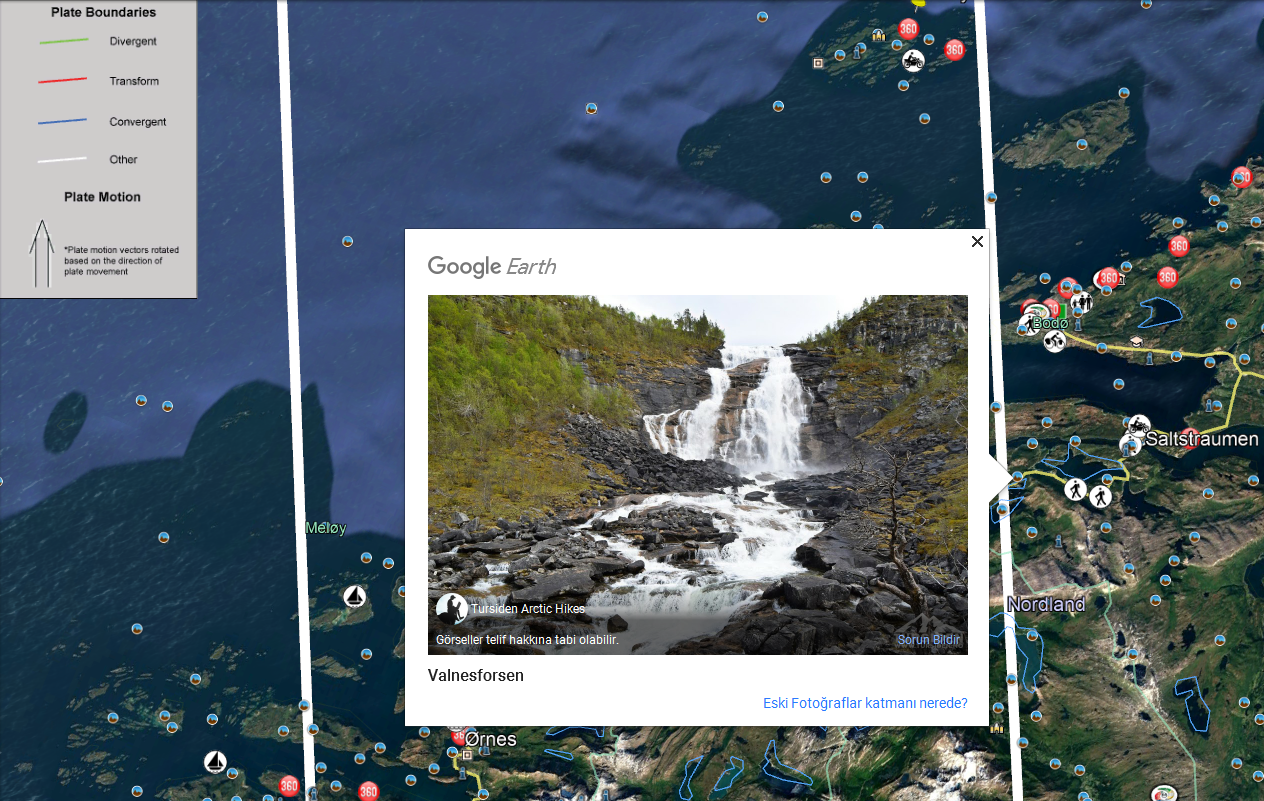Click the 'Sorun Bildir' report link
Screen dimensions: 1264x801
pos(929,640)
